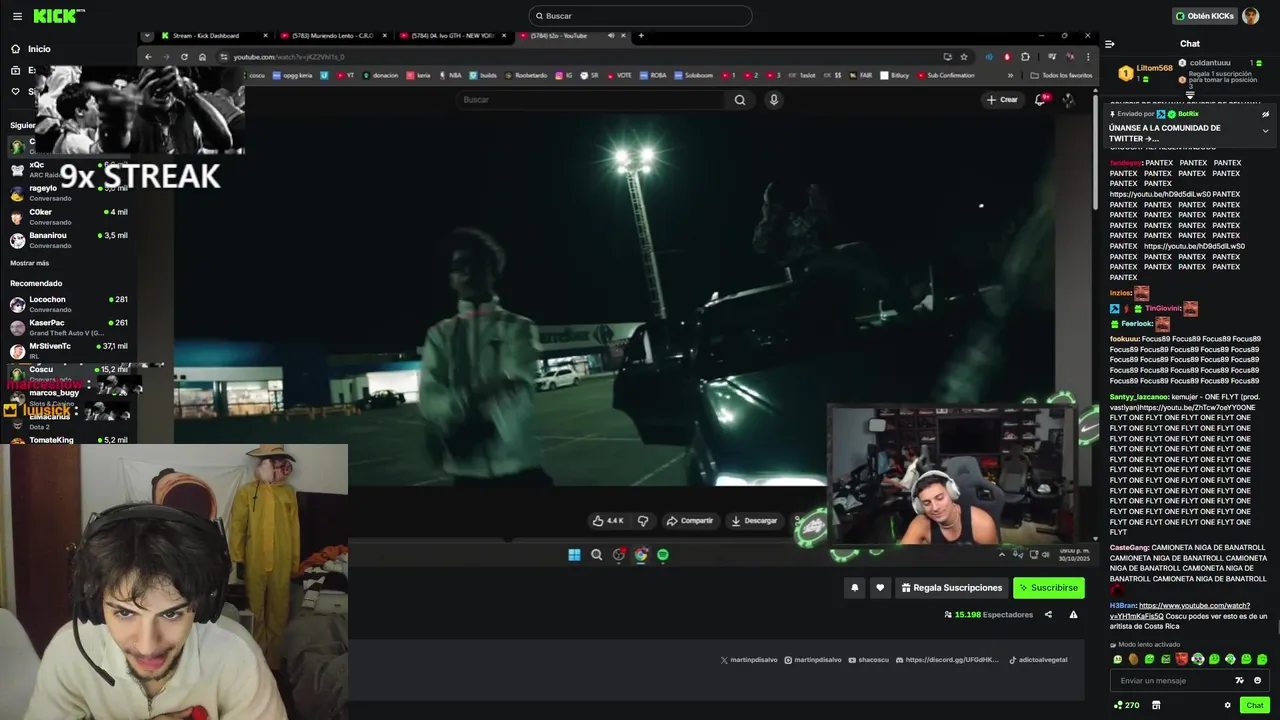
Task: Insert the potato emote from quick emotes
Action: (1133, 659)
